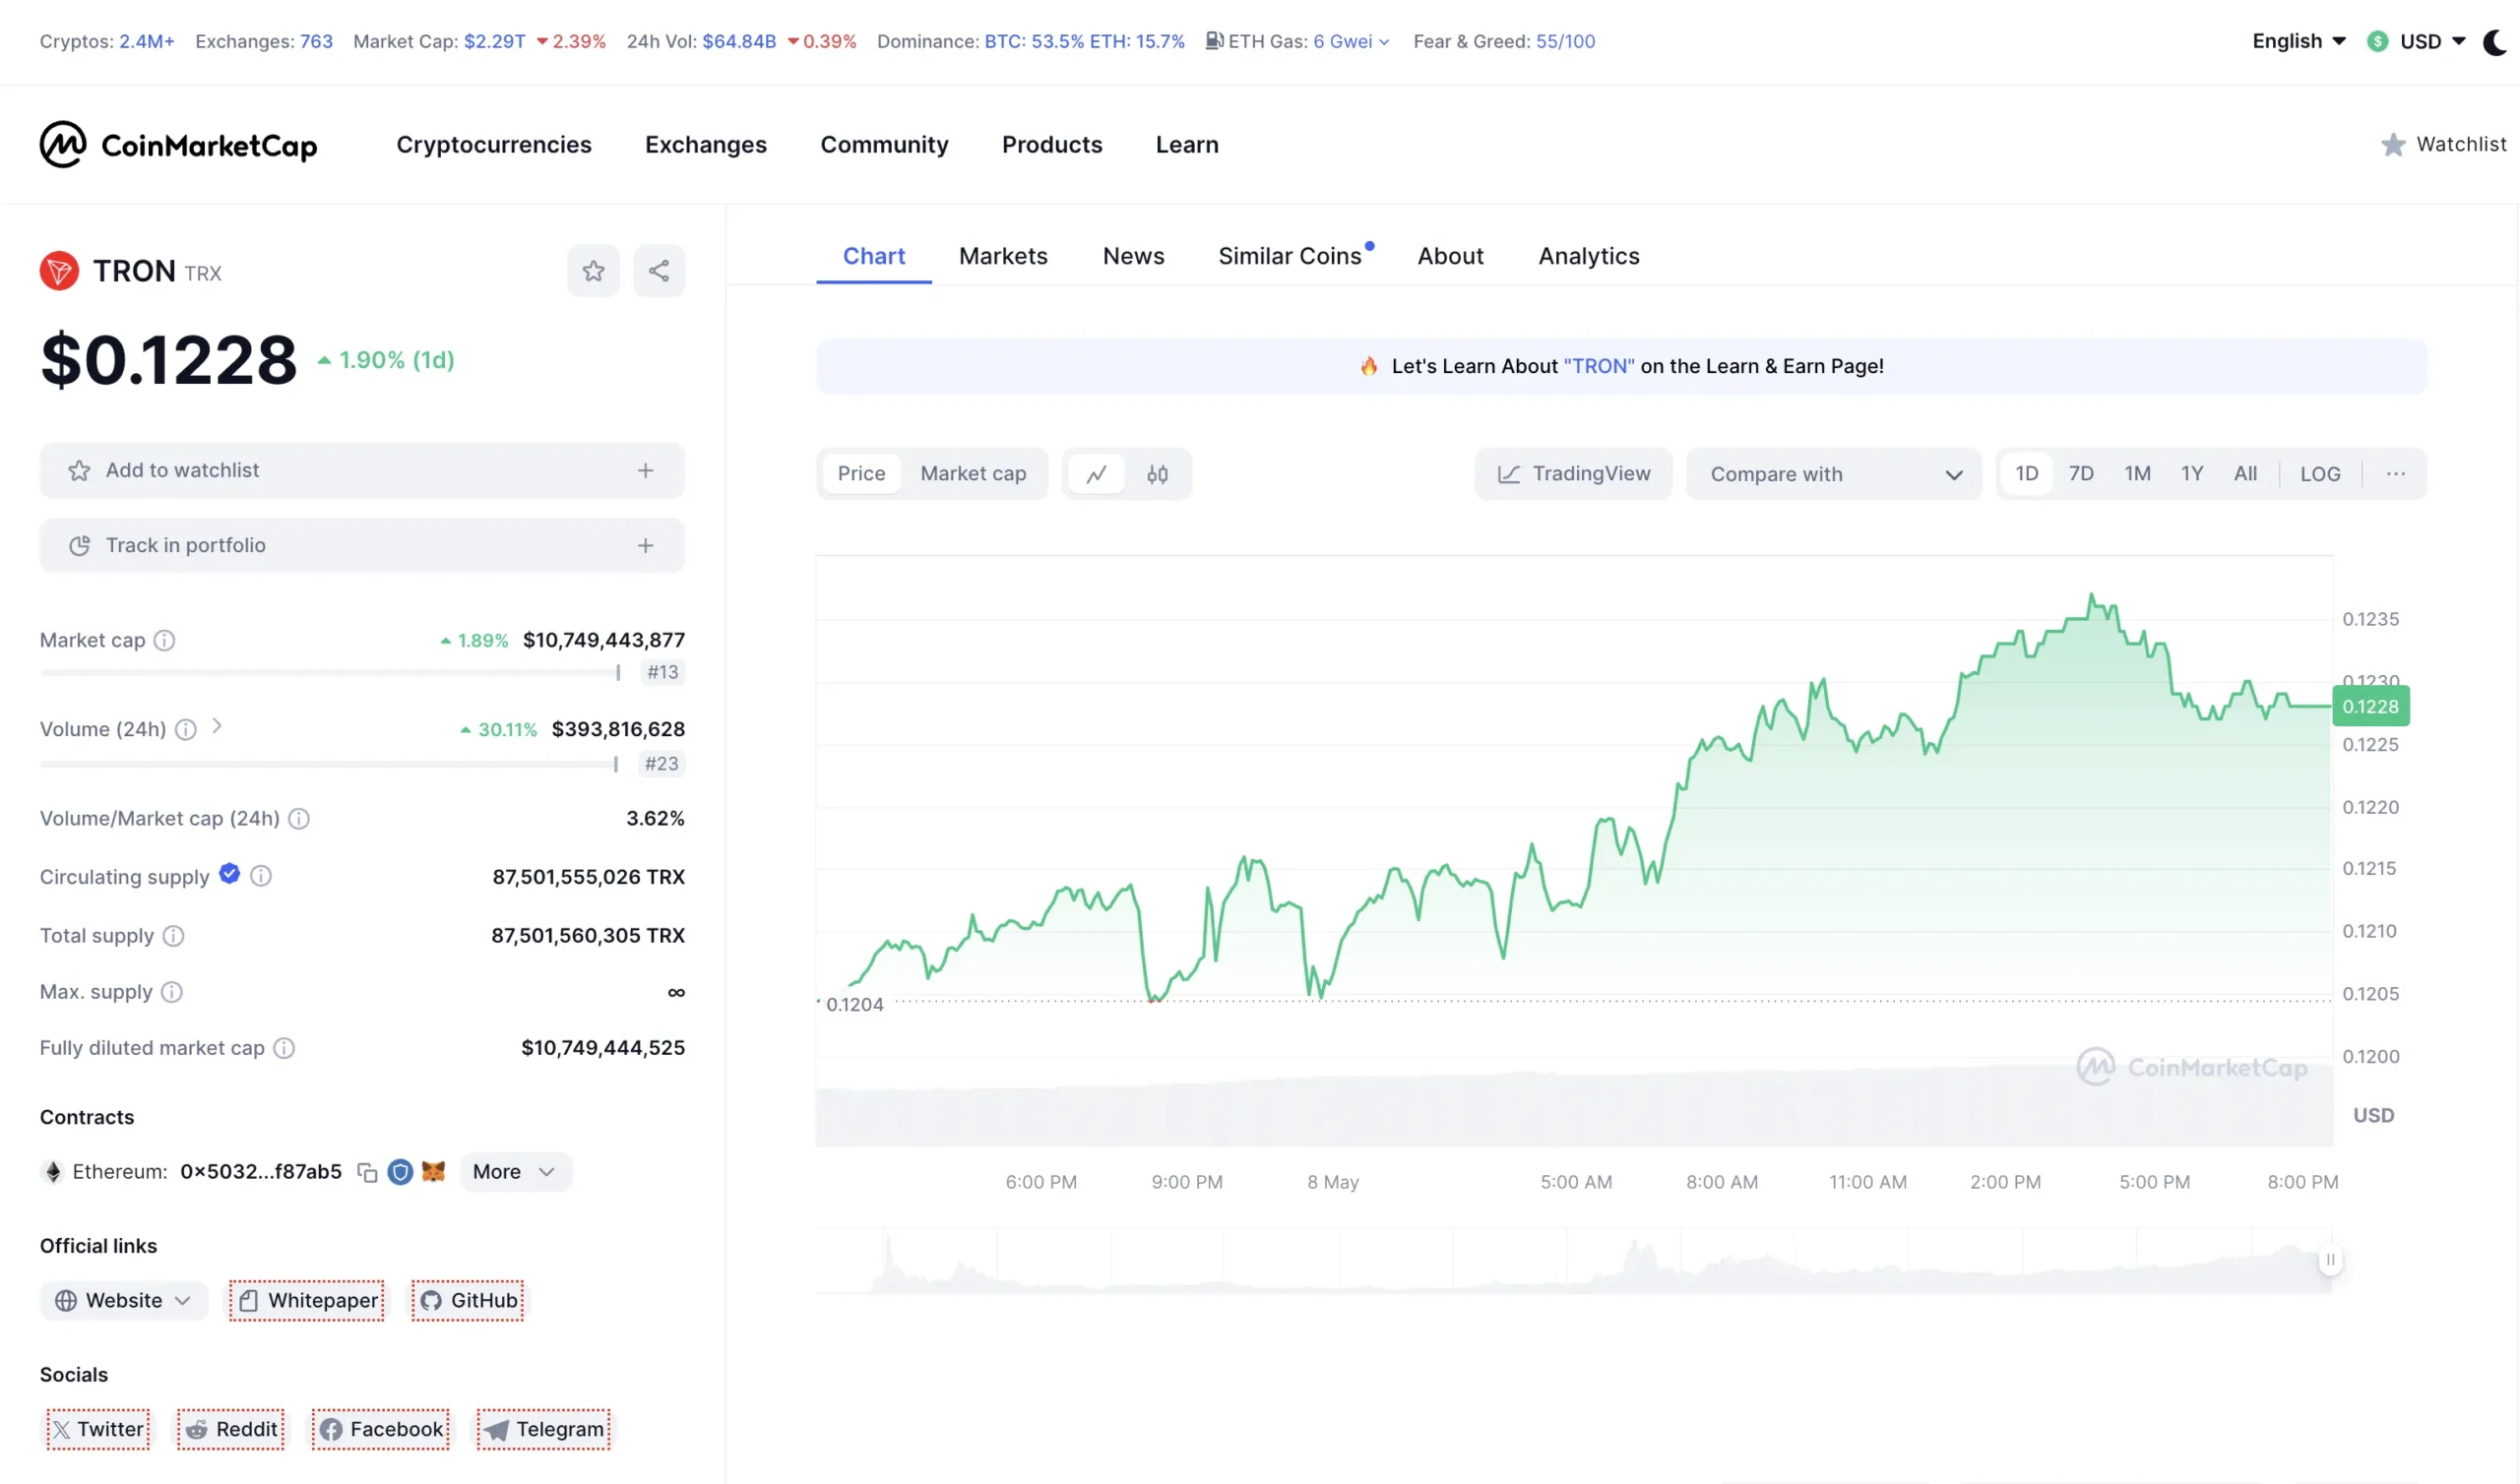
Task: Click the TradingView button
Action: (x=1573, y=474)
